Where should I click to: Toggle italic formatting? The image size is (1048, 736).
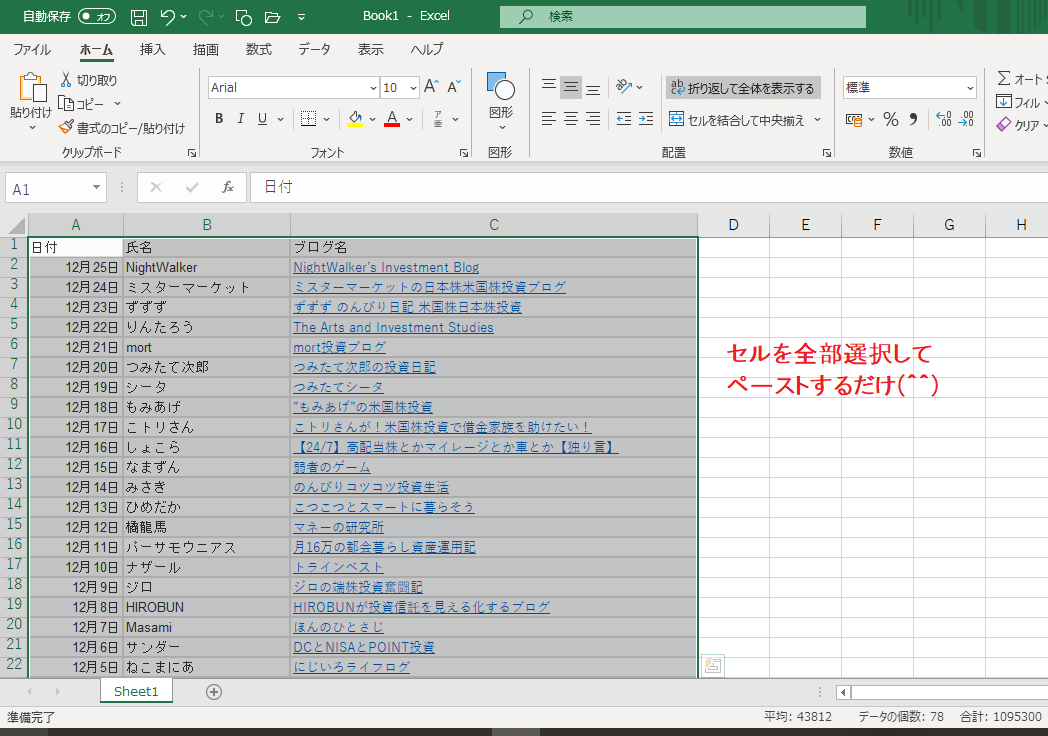[x=241, y=119]
